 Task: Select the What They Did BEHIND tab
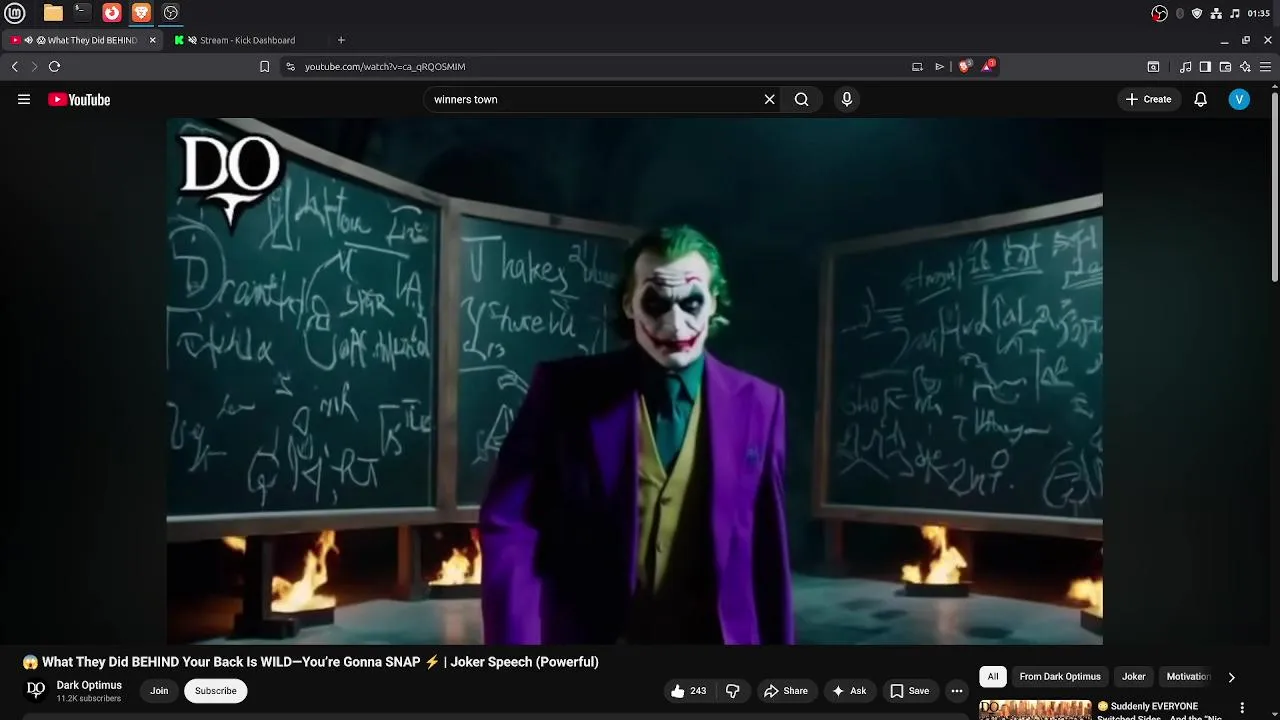click(82, 40)
